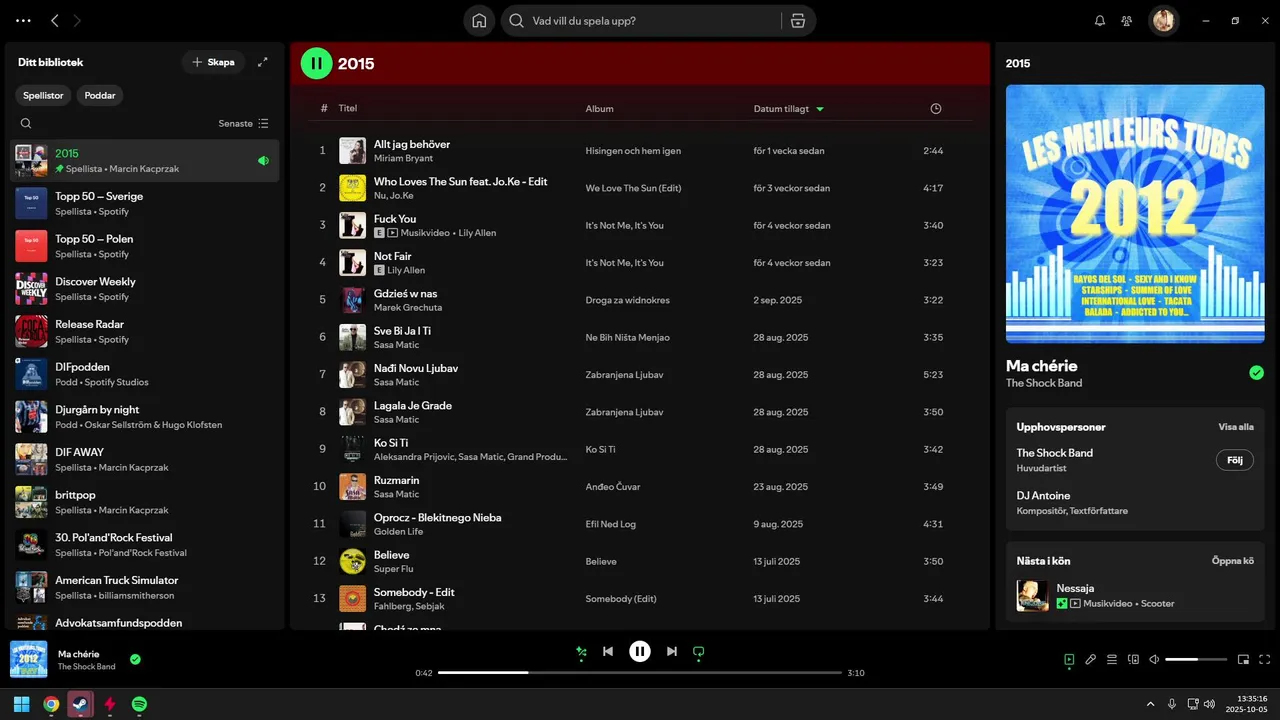The width and height of the screenshot is (1280, 720).
Task: Open album Hisingen och hem igen
Action: [633, 151]
